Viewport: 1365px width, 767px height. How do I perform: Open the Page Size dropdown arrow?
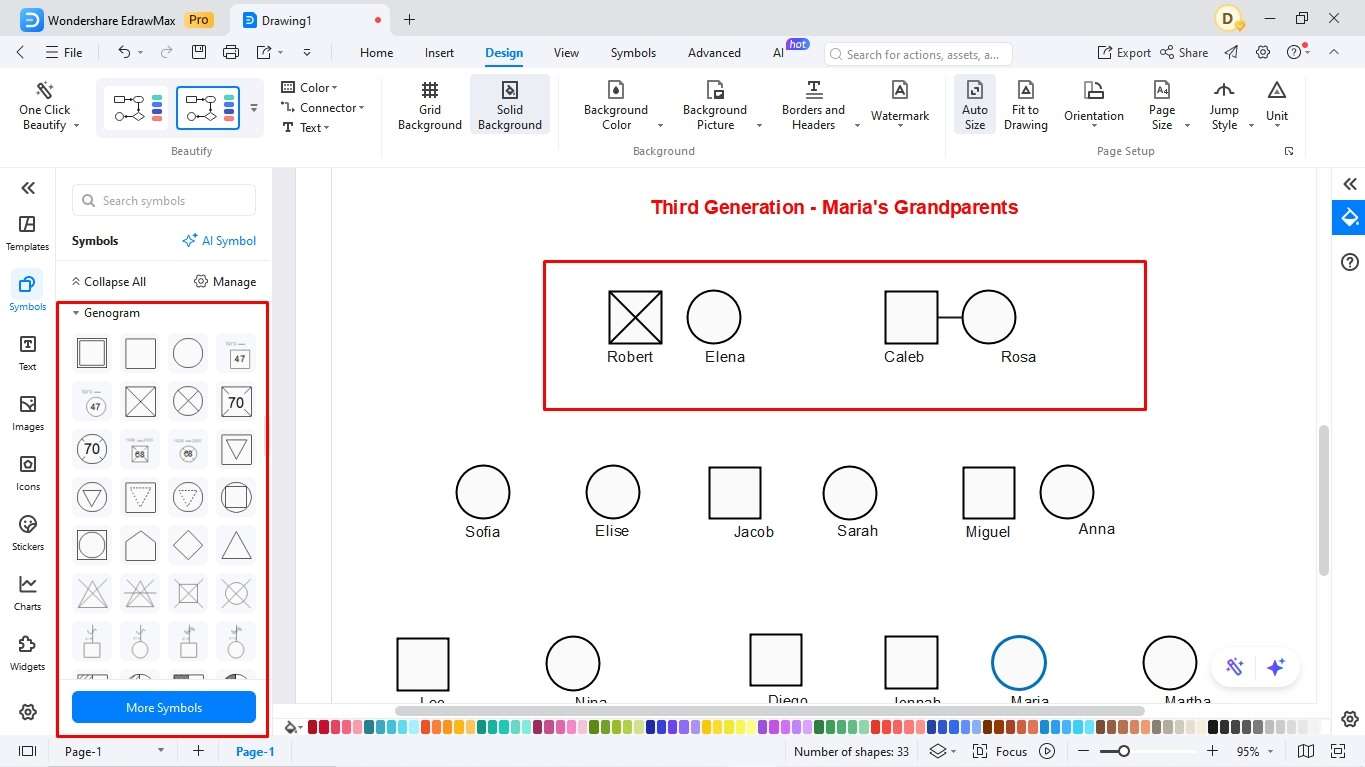coord(1187,126)
